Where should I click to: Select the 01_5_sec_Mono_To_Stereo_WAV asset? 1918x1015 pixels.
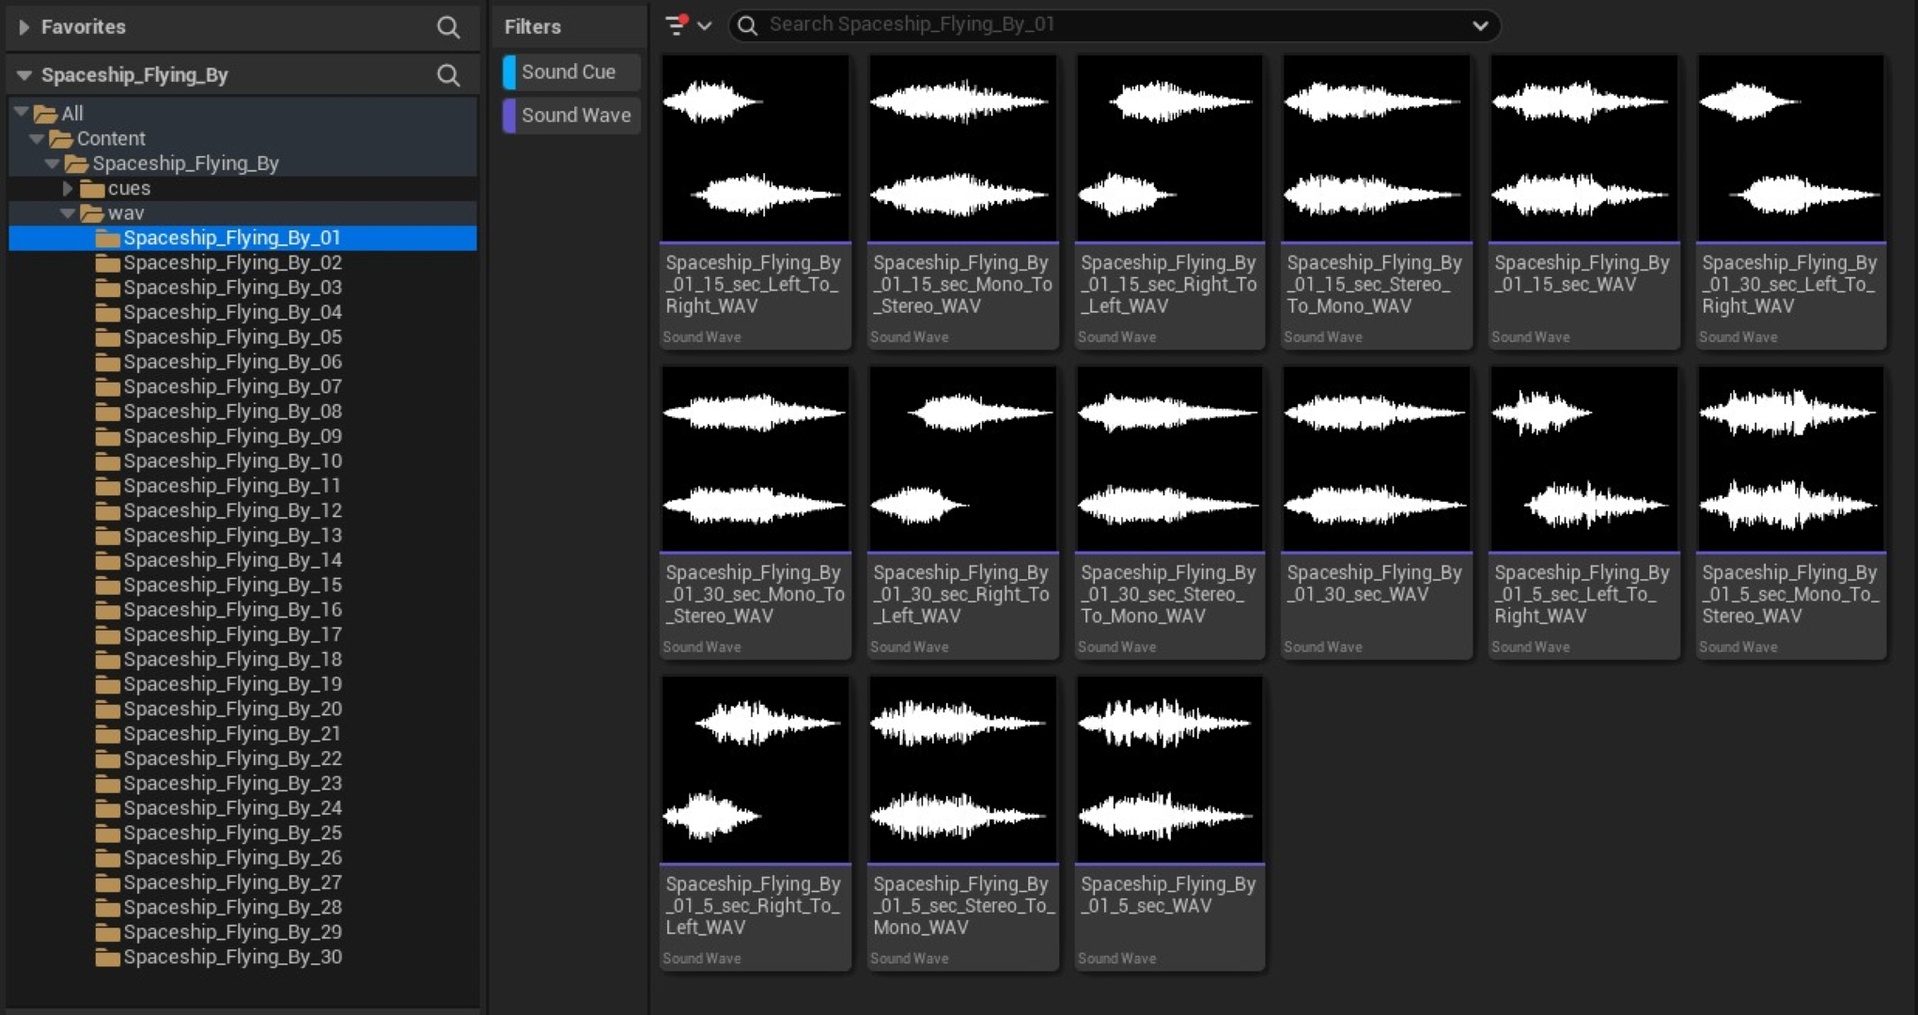(x=1791, y=512)
